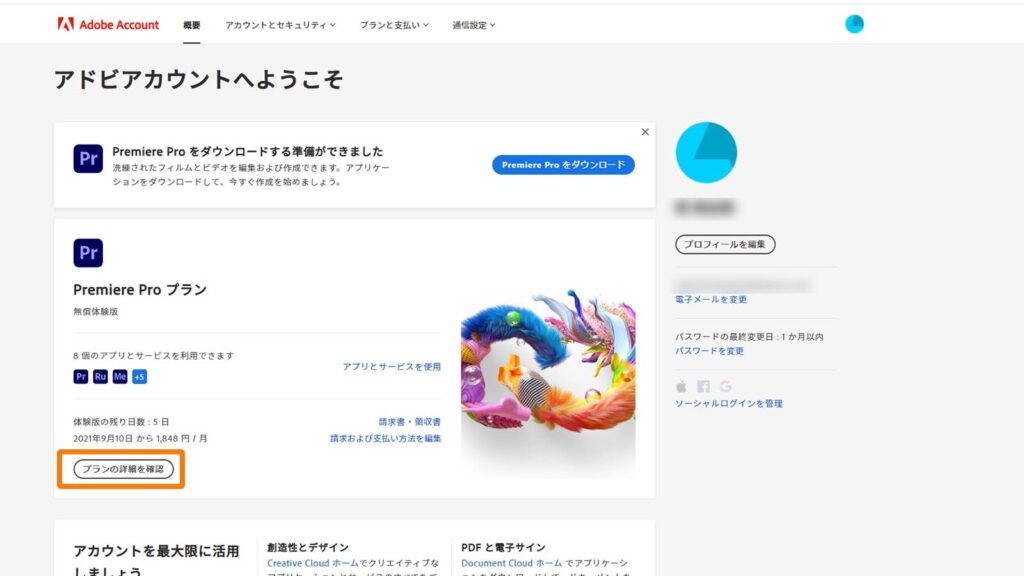
Task: Click the Google social login icon
Action: [x=726, y=387]
